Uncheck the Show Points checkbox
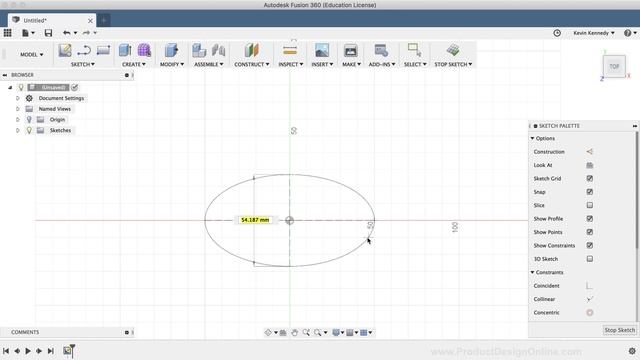Screen dimensions: 640x360 tap(589, 232)
